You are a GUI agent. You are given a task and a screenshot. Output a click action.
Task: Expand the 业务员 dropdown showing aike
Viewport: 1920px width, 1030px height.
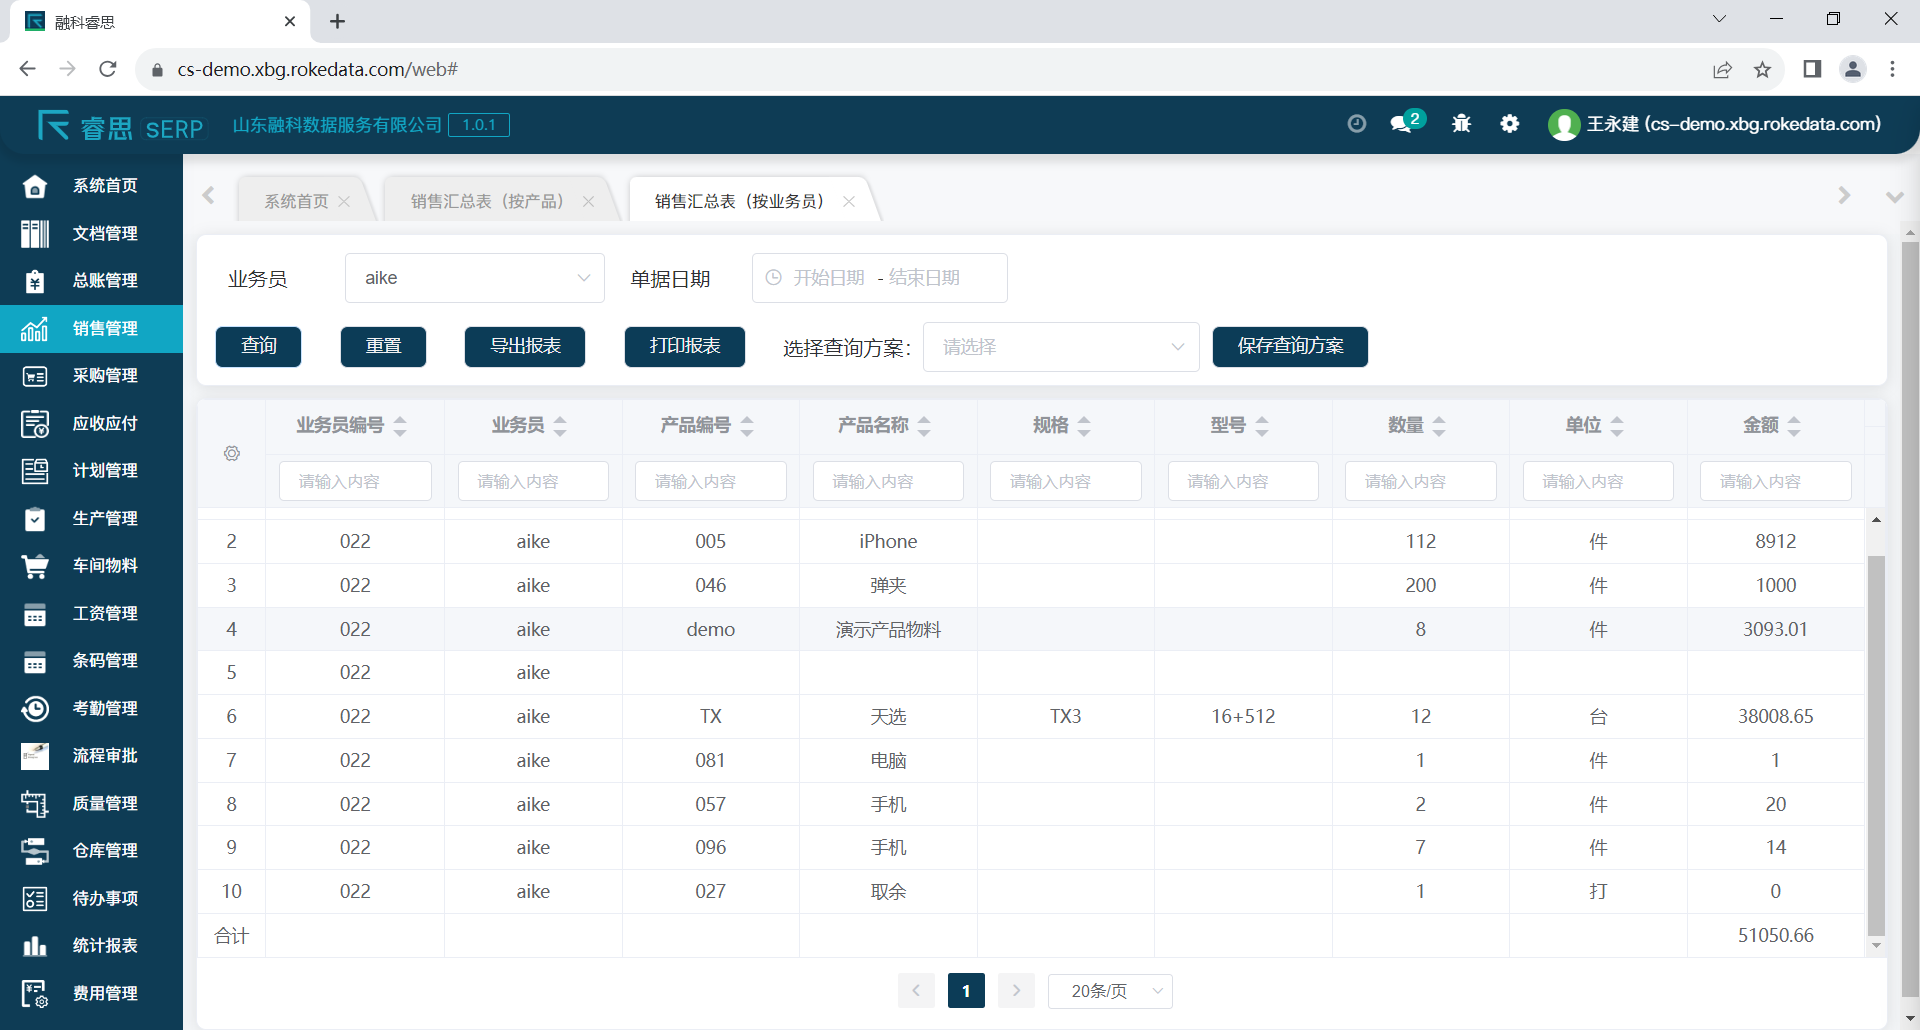(474, 278)
